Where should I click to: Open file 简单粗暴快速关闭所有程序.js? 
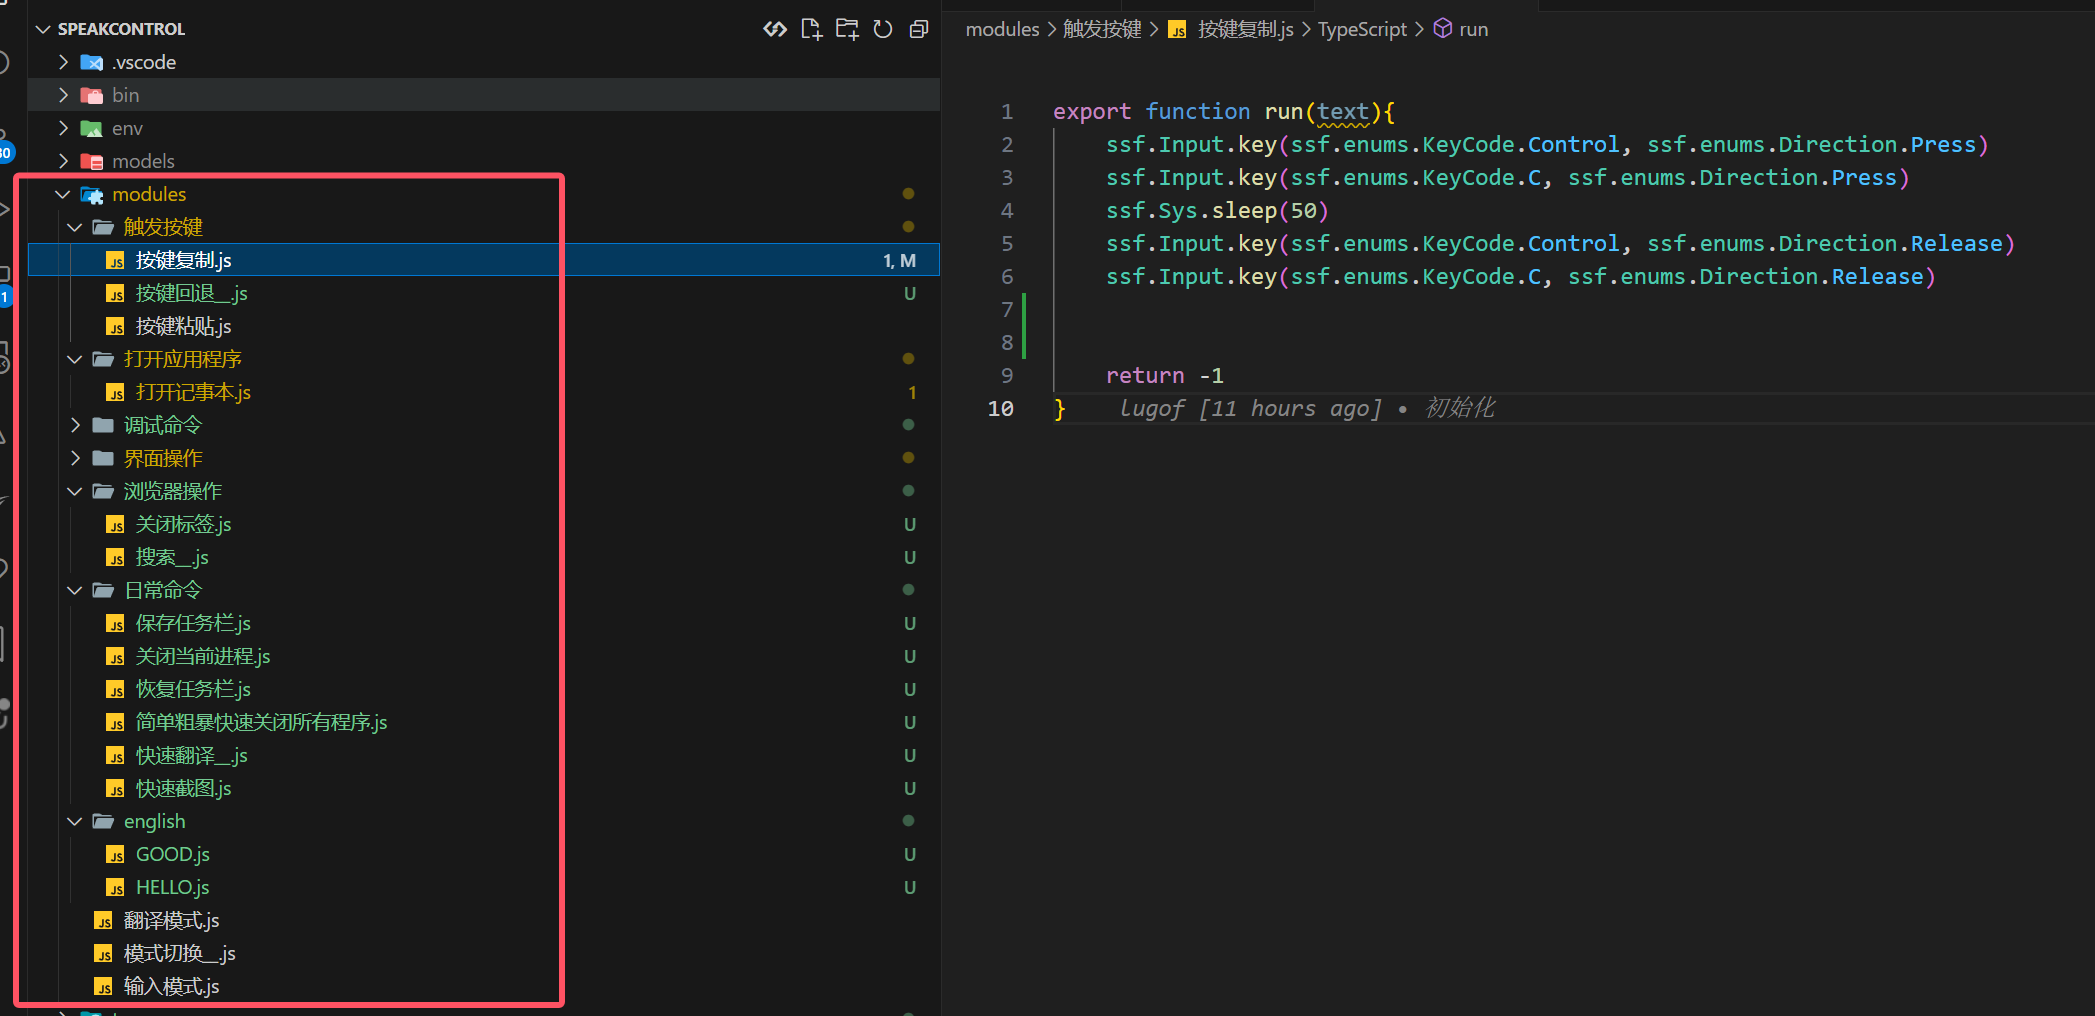(x=483, y=722)
